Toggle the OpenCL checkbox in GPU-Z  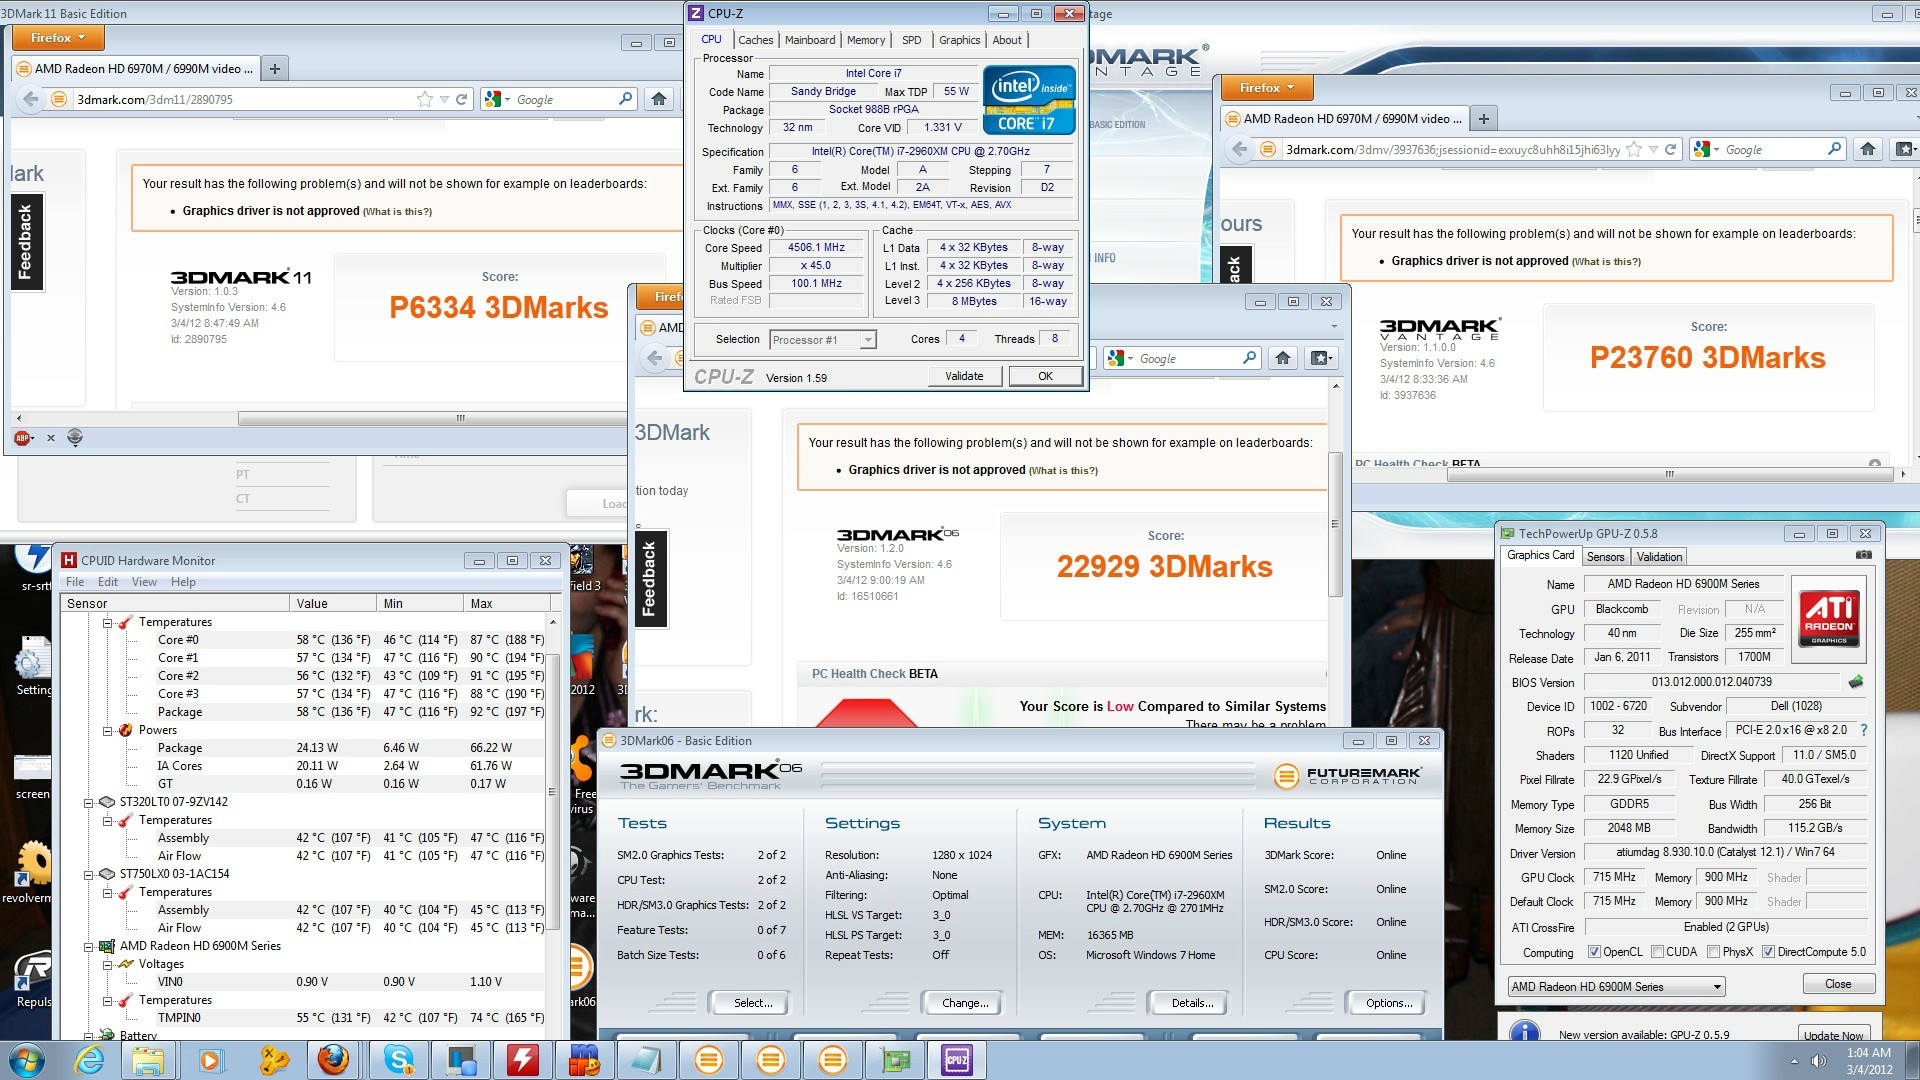point(1595,952)
